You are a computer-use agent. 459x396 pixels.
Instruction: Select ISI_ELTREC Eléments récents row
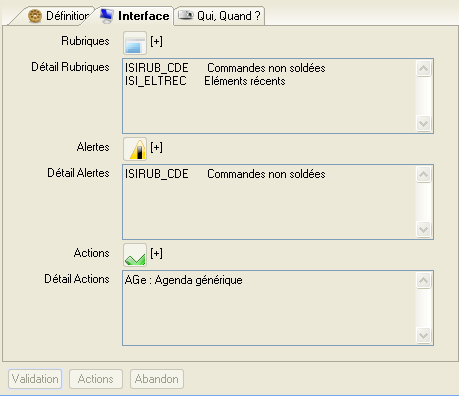(205, 81)
